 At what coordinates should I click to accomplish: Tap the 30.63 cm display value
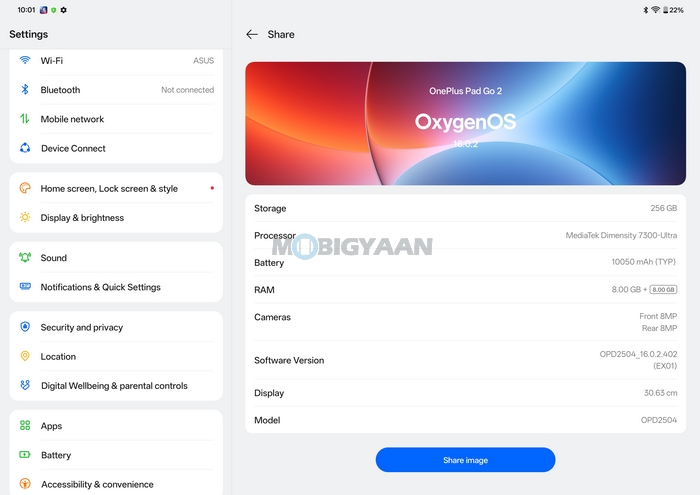[660, 393]
